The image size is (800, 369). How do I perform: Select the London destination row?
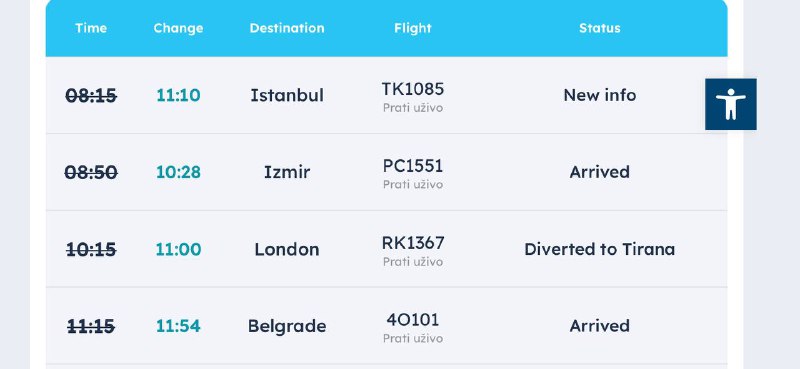coord(386,249)
